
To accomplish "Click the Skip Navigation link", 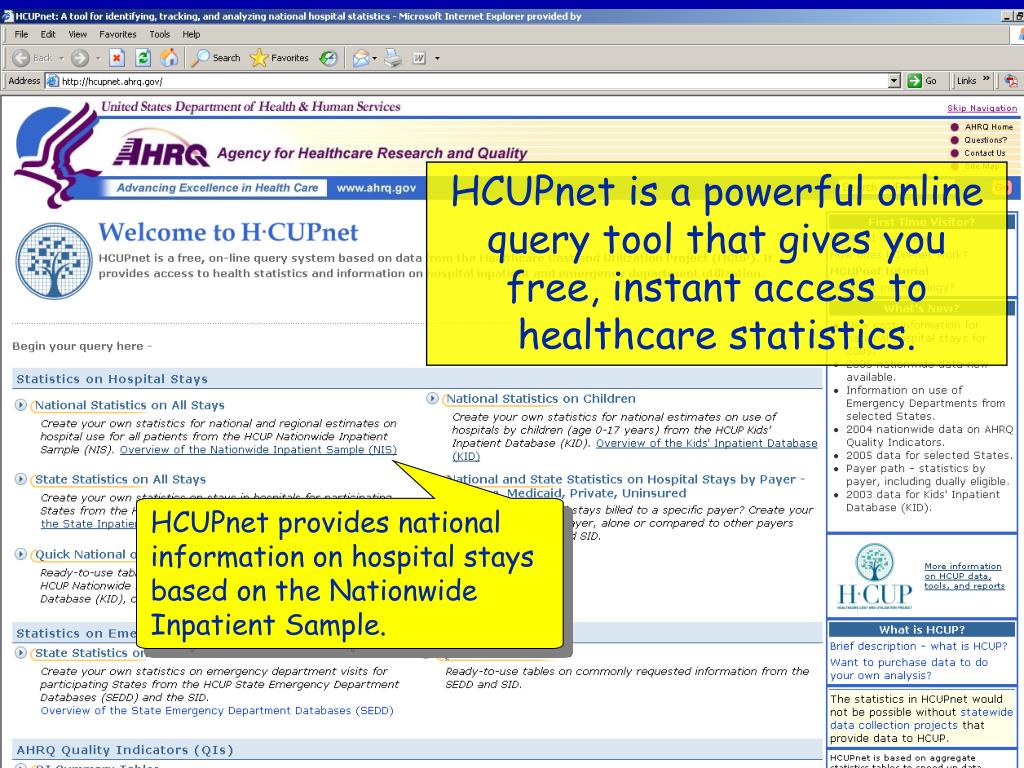I will tap(982, 108).
